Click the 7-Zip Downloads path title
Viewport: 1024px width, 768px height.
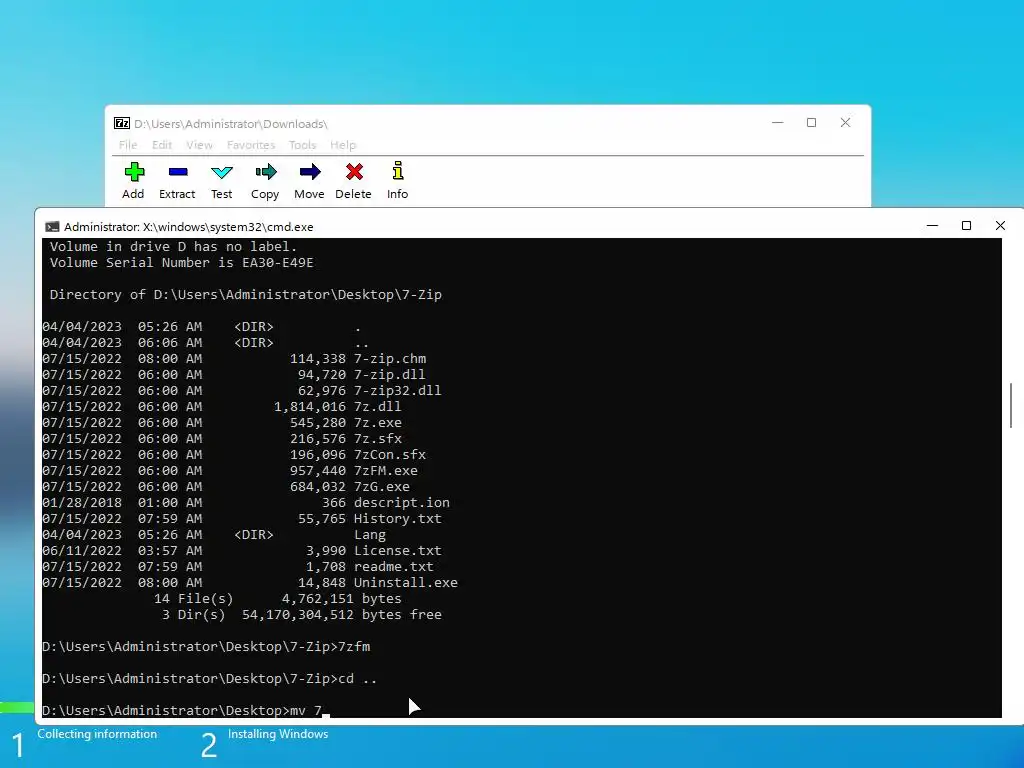[231, 123]
